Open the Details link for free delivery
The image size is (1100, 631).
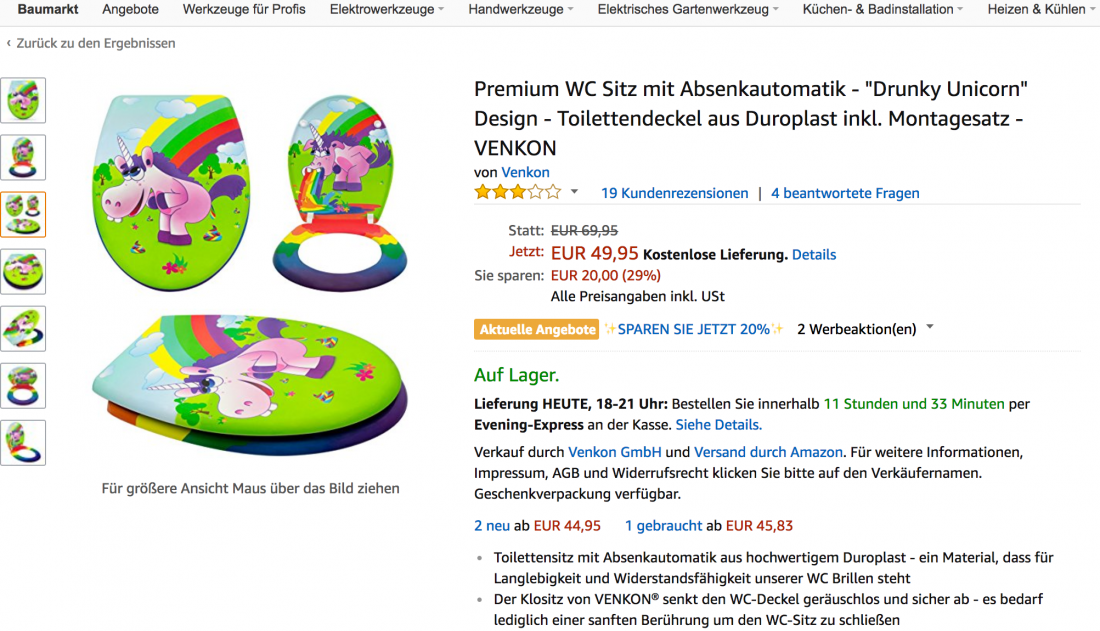814,255
